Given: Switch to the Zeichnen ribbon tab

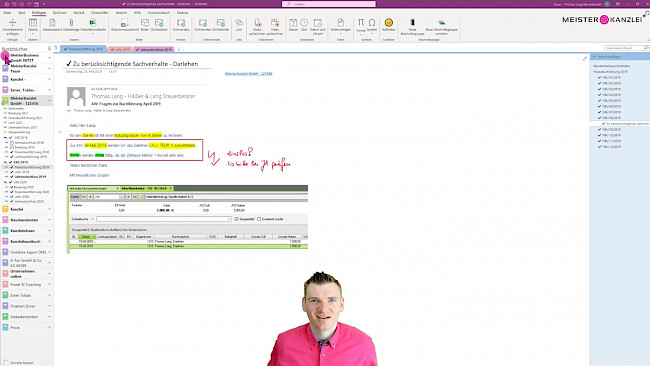Looking at the screenshot, I should coord(59,13).
